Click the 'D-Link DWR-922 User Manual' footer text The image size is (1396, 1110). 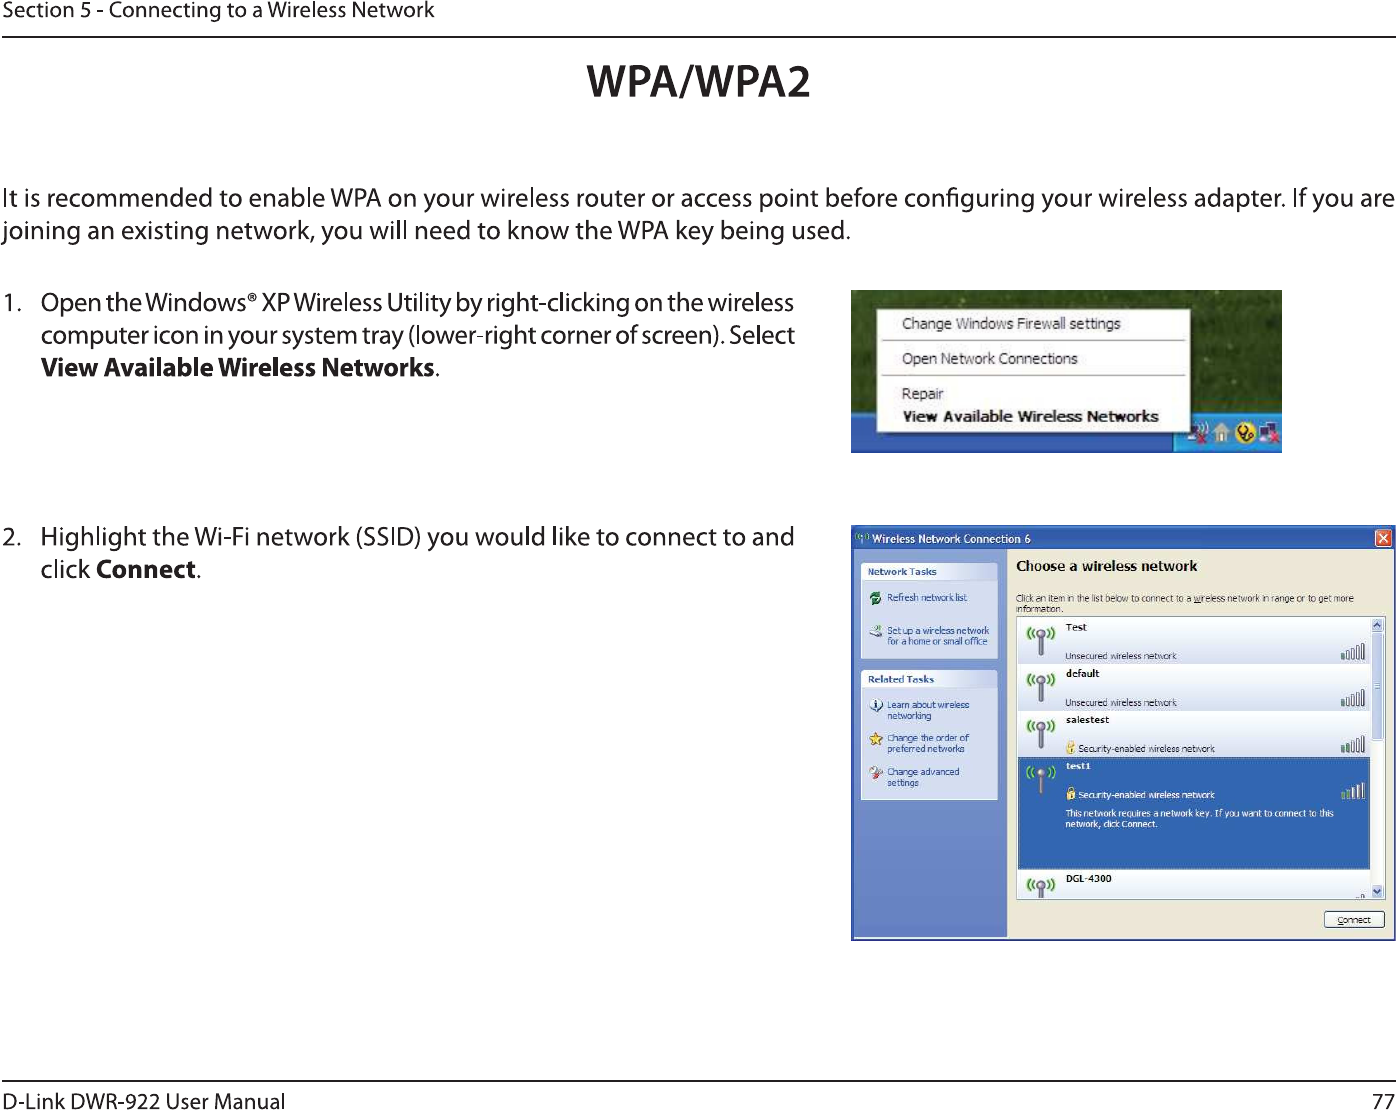(144, 1100)
